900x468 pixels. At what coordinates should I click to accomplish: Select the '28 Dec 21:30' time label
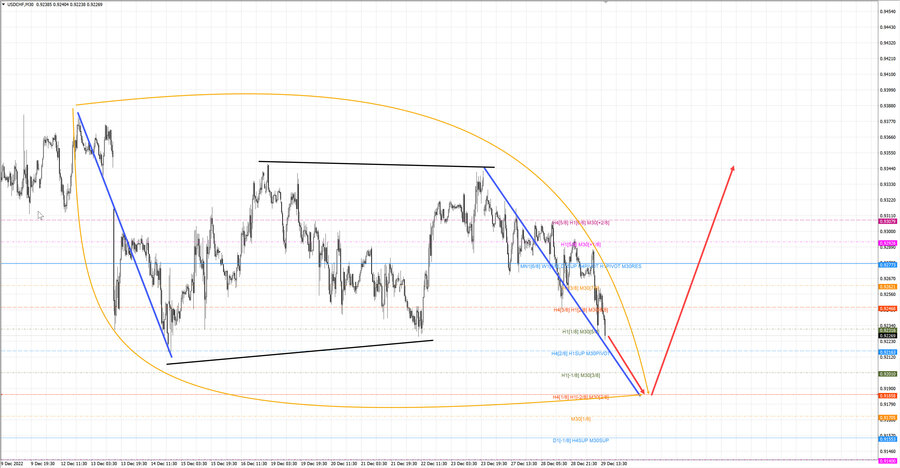pyautogui.click(x=583, y=463)
